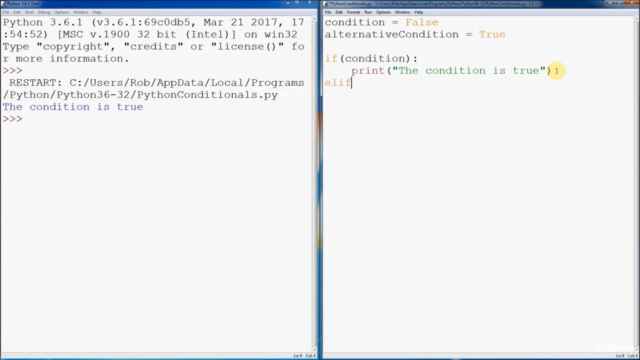The width and height of the screenshot is (640, 360).
Task: Click the editor window vertical scrollbar
Action: point(636,184)
